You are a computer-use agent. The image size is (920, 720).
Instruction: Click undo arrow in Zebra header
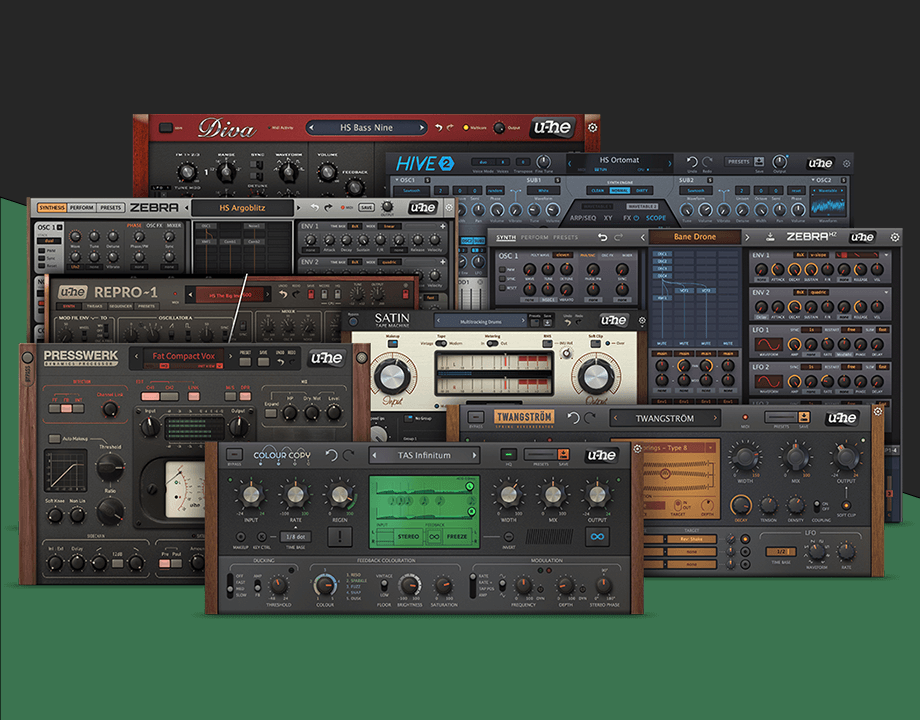314,207
